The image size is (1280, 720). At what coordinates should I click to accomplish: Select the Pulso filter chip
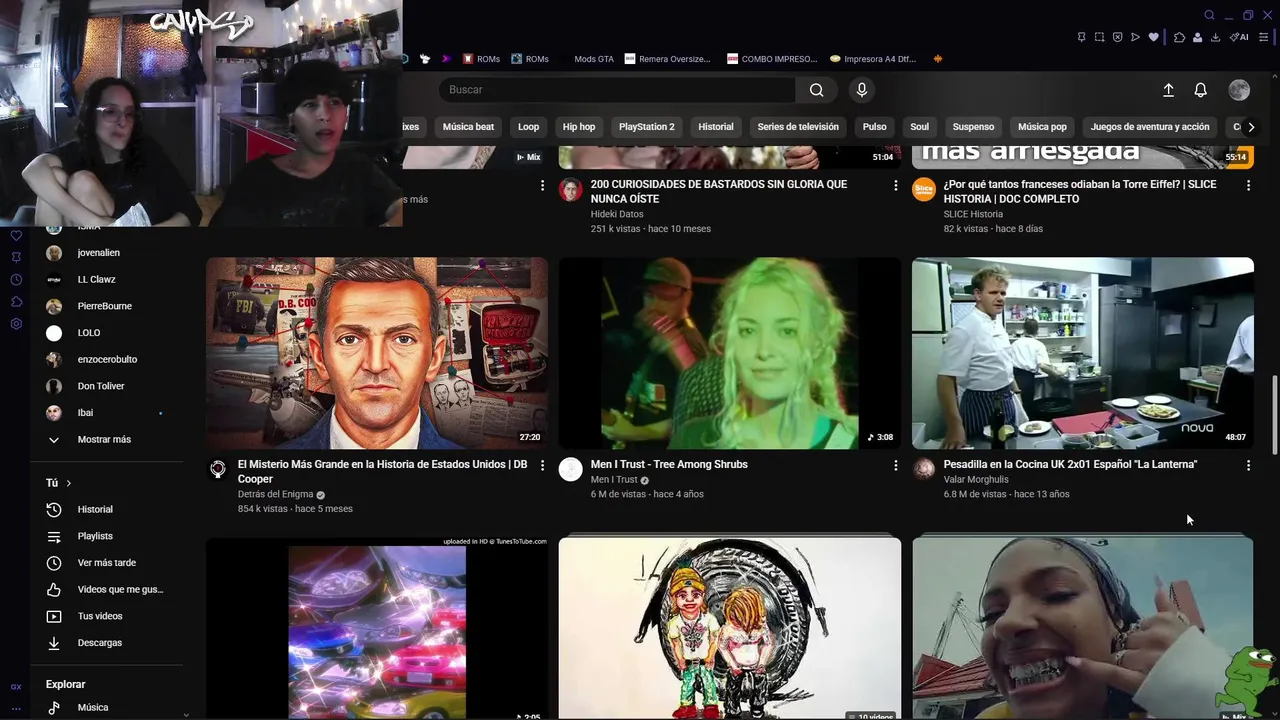click(x=875, y=127)
